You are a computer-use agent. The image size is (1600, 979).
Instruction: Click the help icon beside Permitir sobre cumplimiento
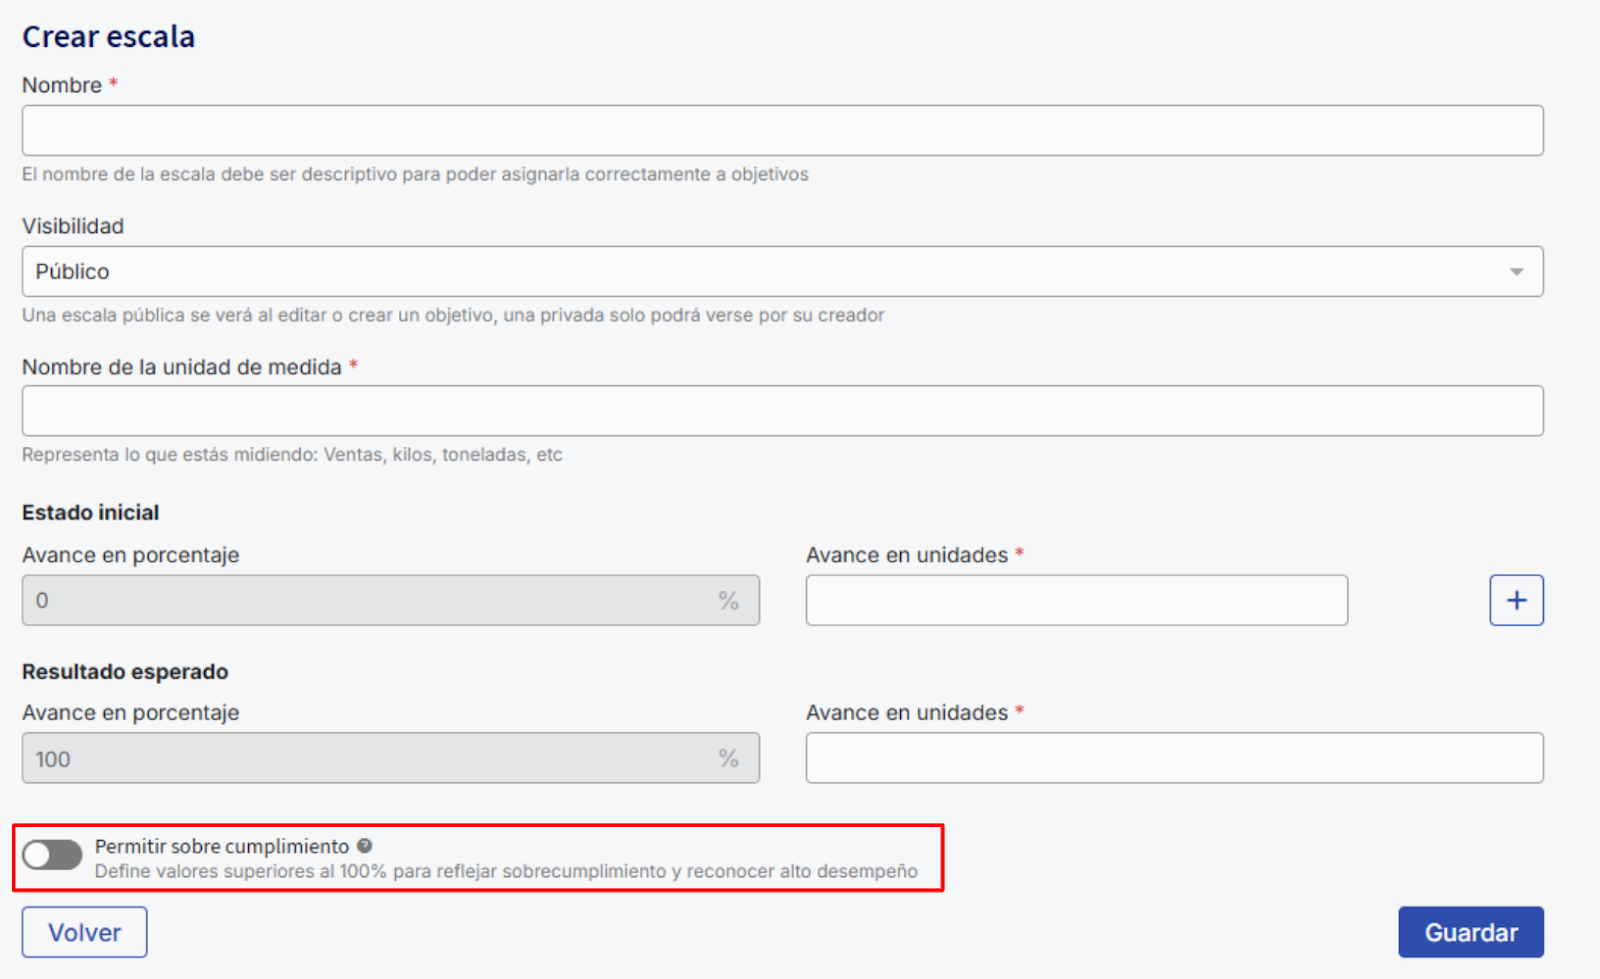[365, 846]
